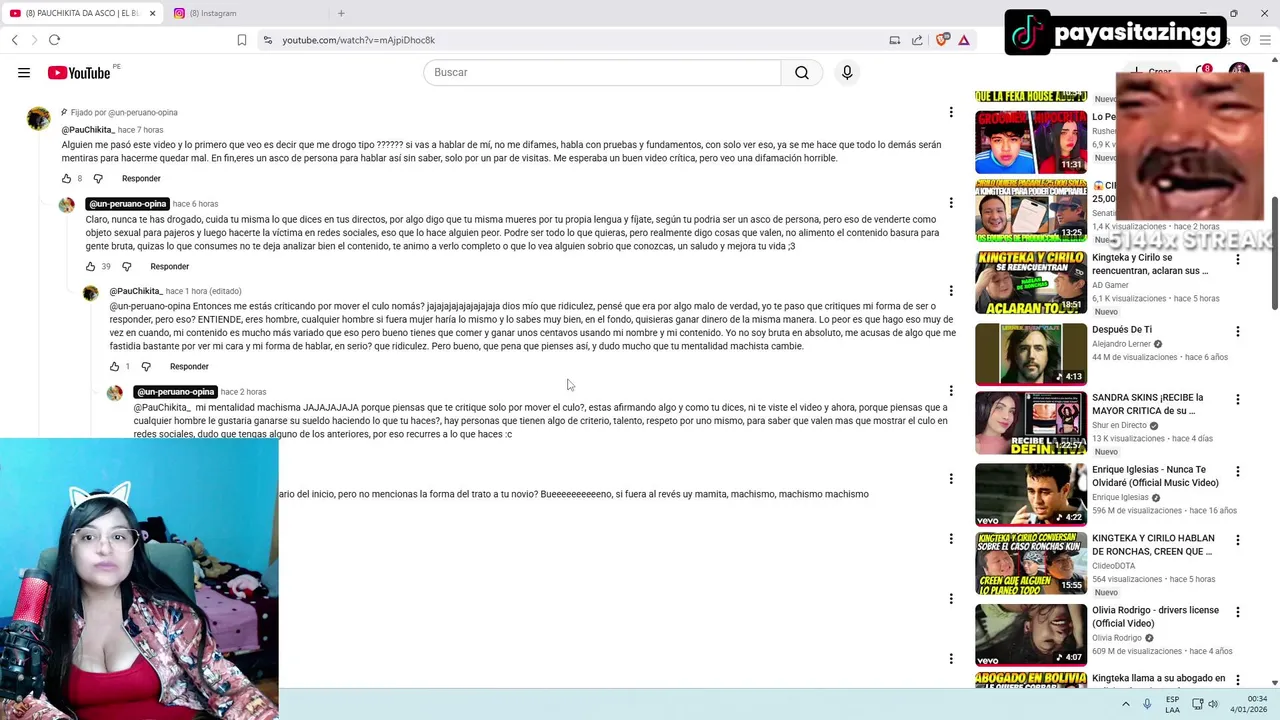1280x720 pixels.
Task: Open more options for 'Kingteka y Cirilo se reencuentran'
Action: click(1238, 259)
